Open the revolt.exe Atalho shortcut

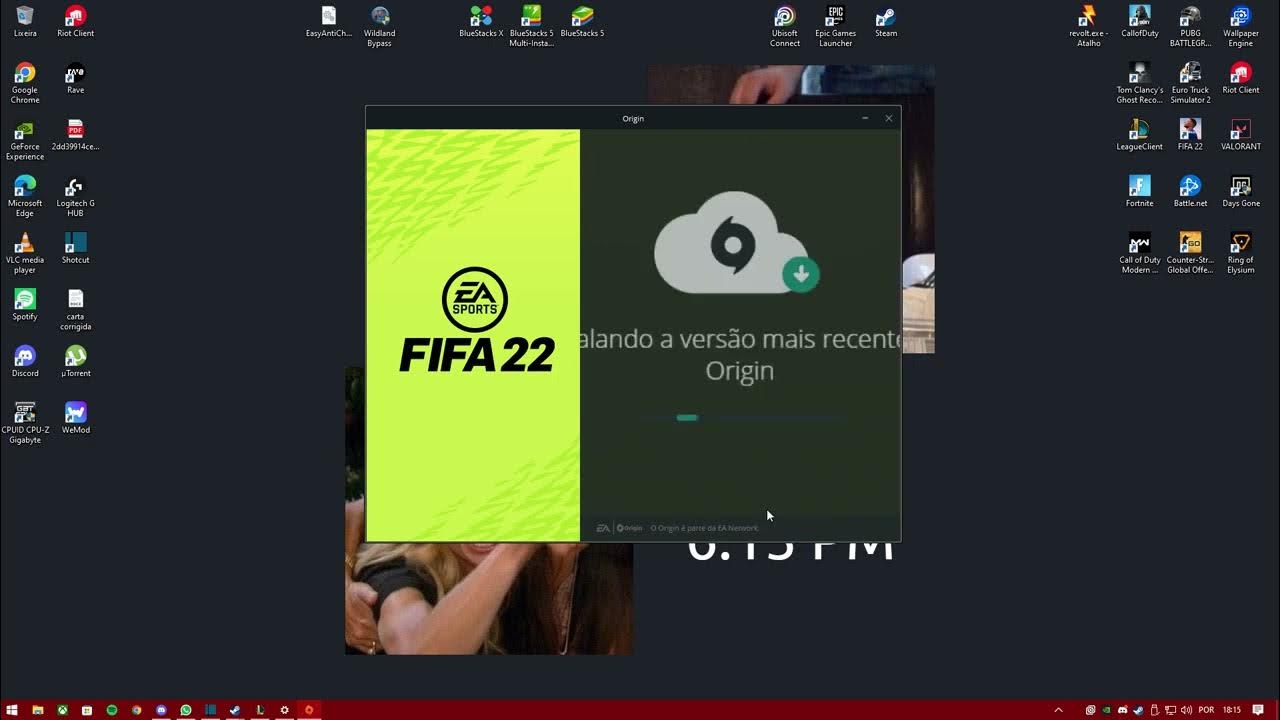click(1088, 27)
